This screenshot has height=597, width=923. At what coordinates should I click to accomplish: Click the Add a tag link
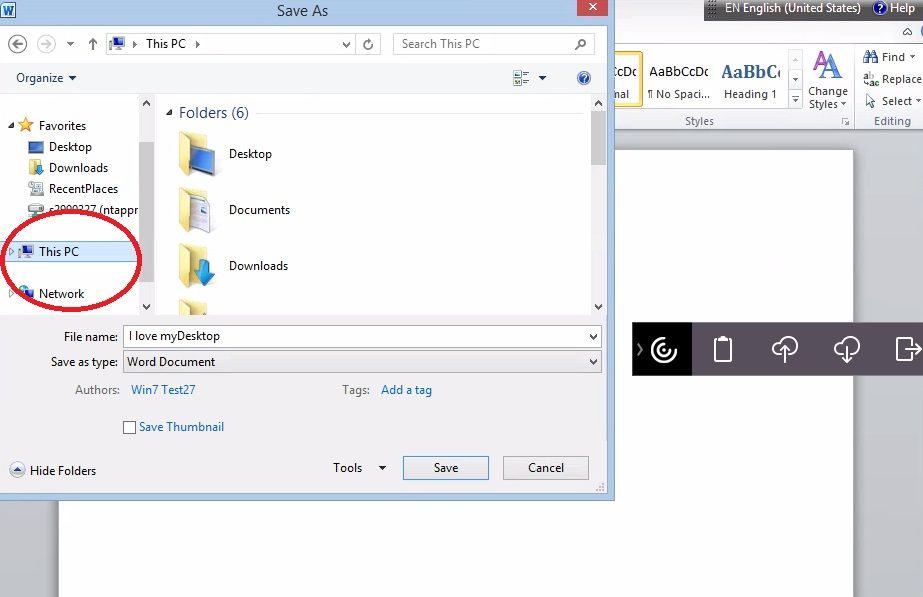pos(406,390)
